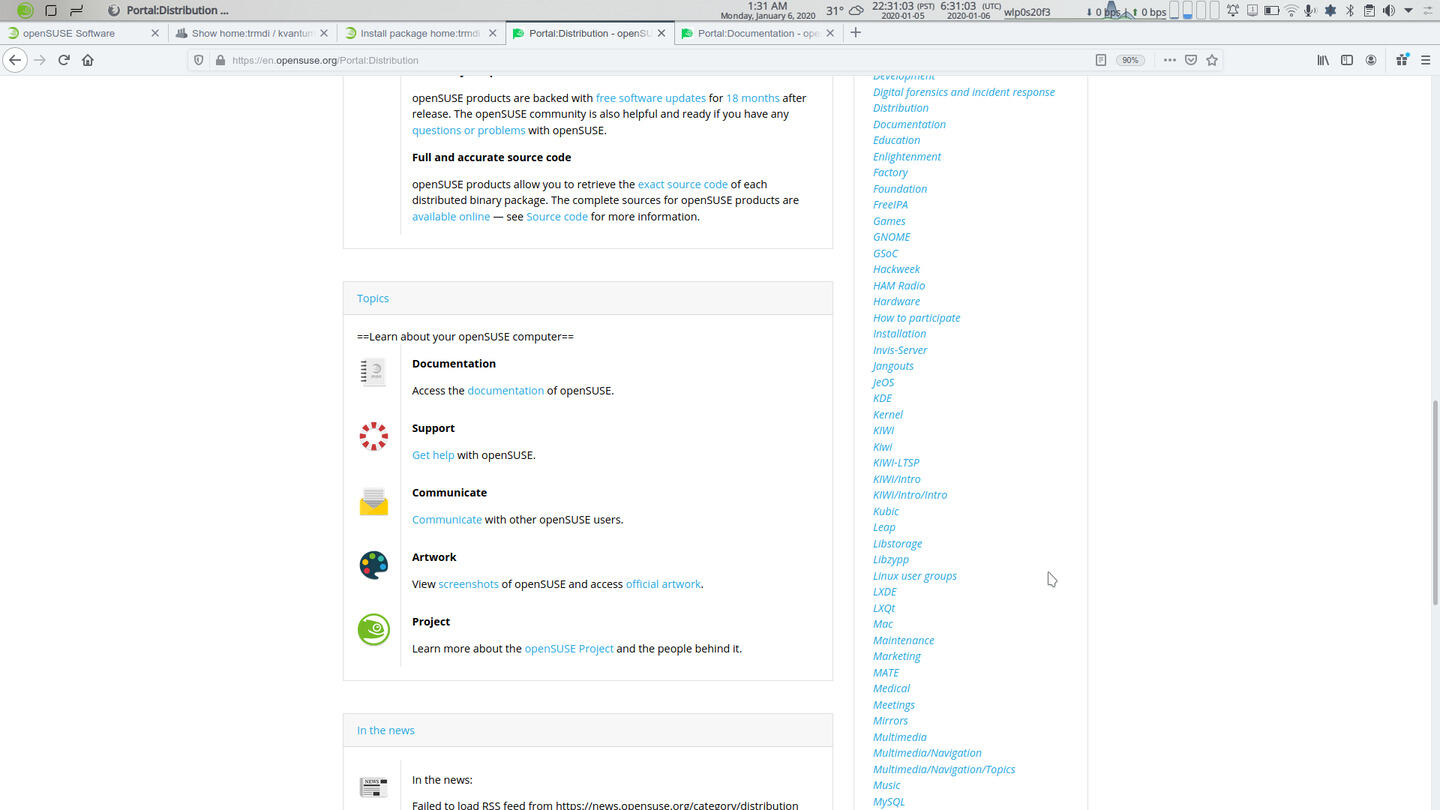Click the Project openSUSE gecko icon
This screenshot has width=1440, height=810.
(x=373, y=630)
